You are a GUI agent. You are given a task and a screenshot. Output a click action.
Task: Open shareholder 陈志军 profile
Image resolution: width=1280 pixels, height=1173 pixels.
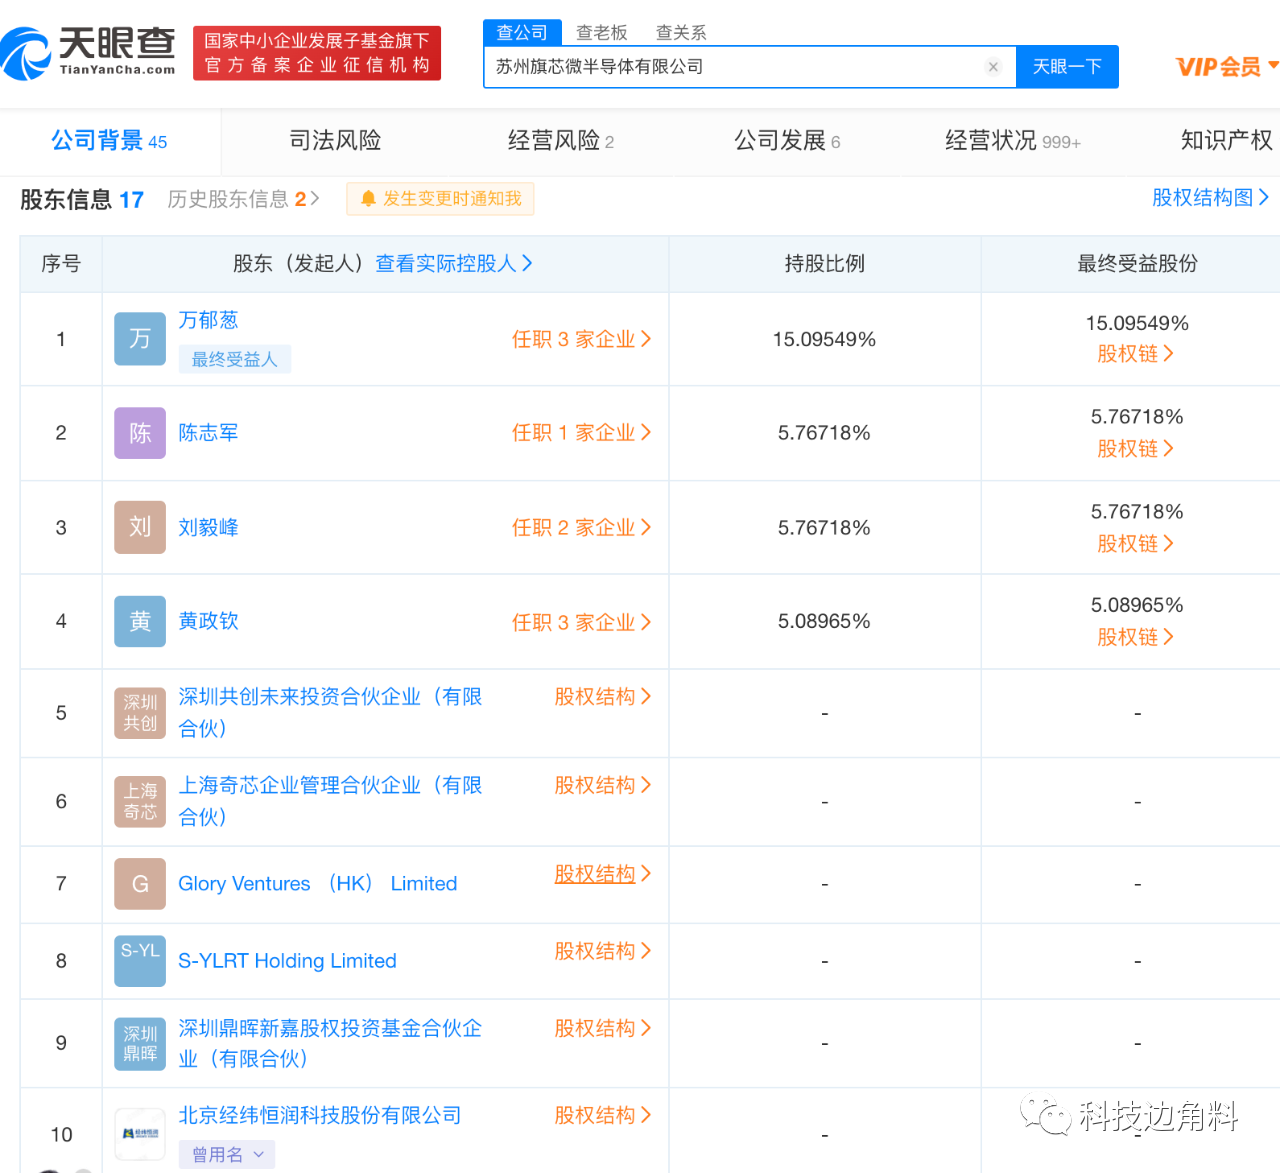point(208,433)
